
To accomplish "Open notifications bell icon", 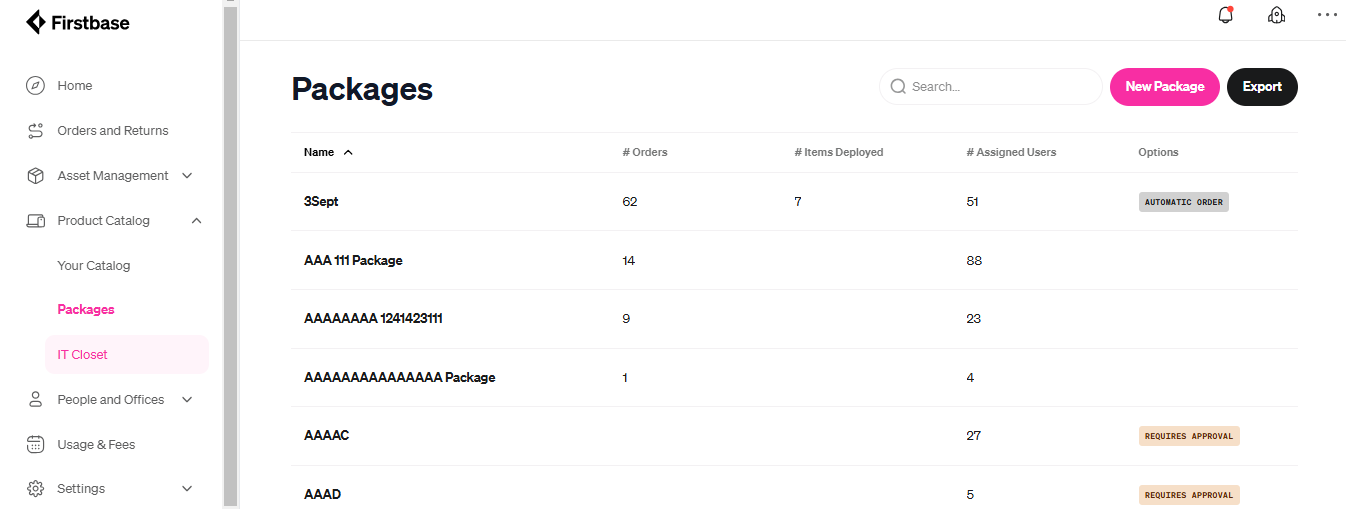I will [x=1226, y=15].
